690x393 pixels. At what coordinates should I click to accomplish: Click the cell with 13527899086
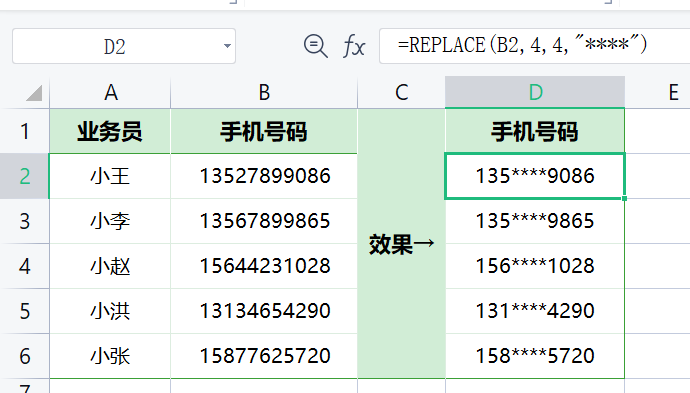point(264,176)
